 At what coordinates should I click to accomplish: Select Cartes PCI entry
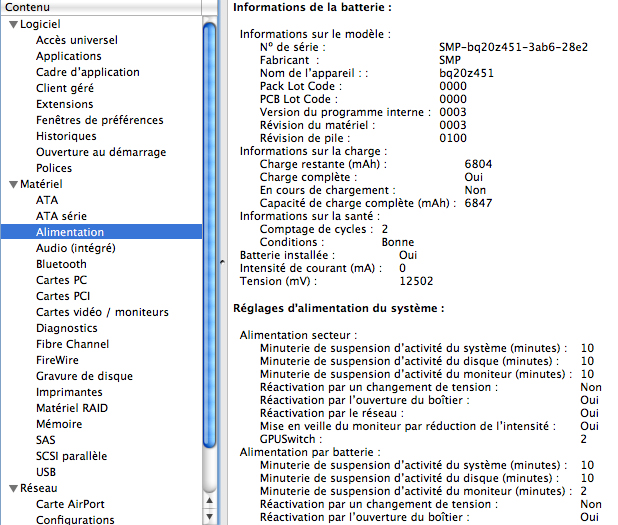coord(63,296)
